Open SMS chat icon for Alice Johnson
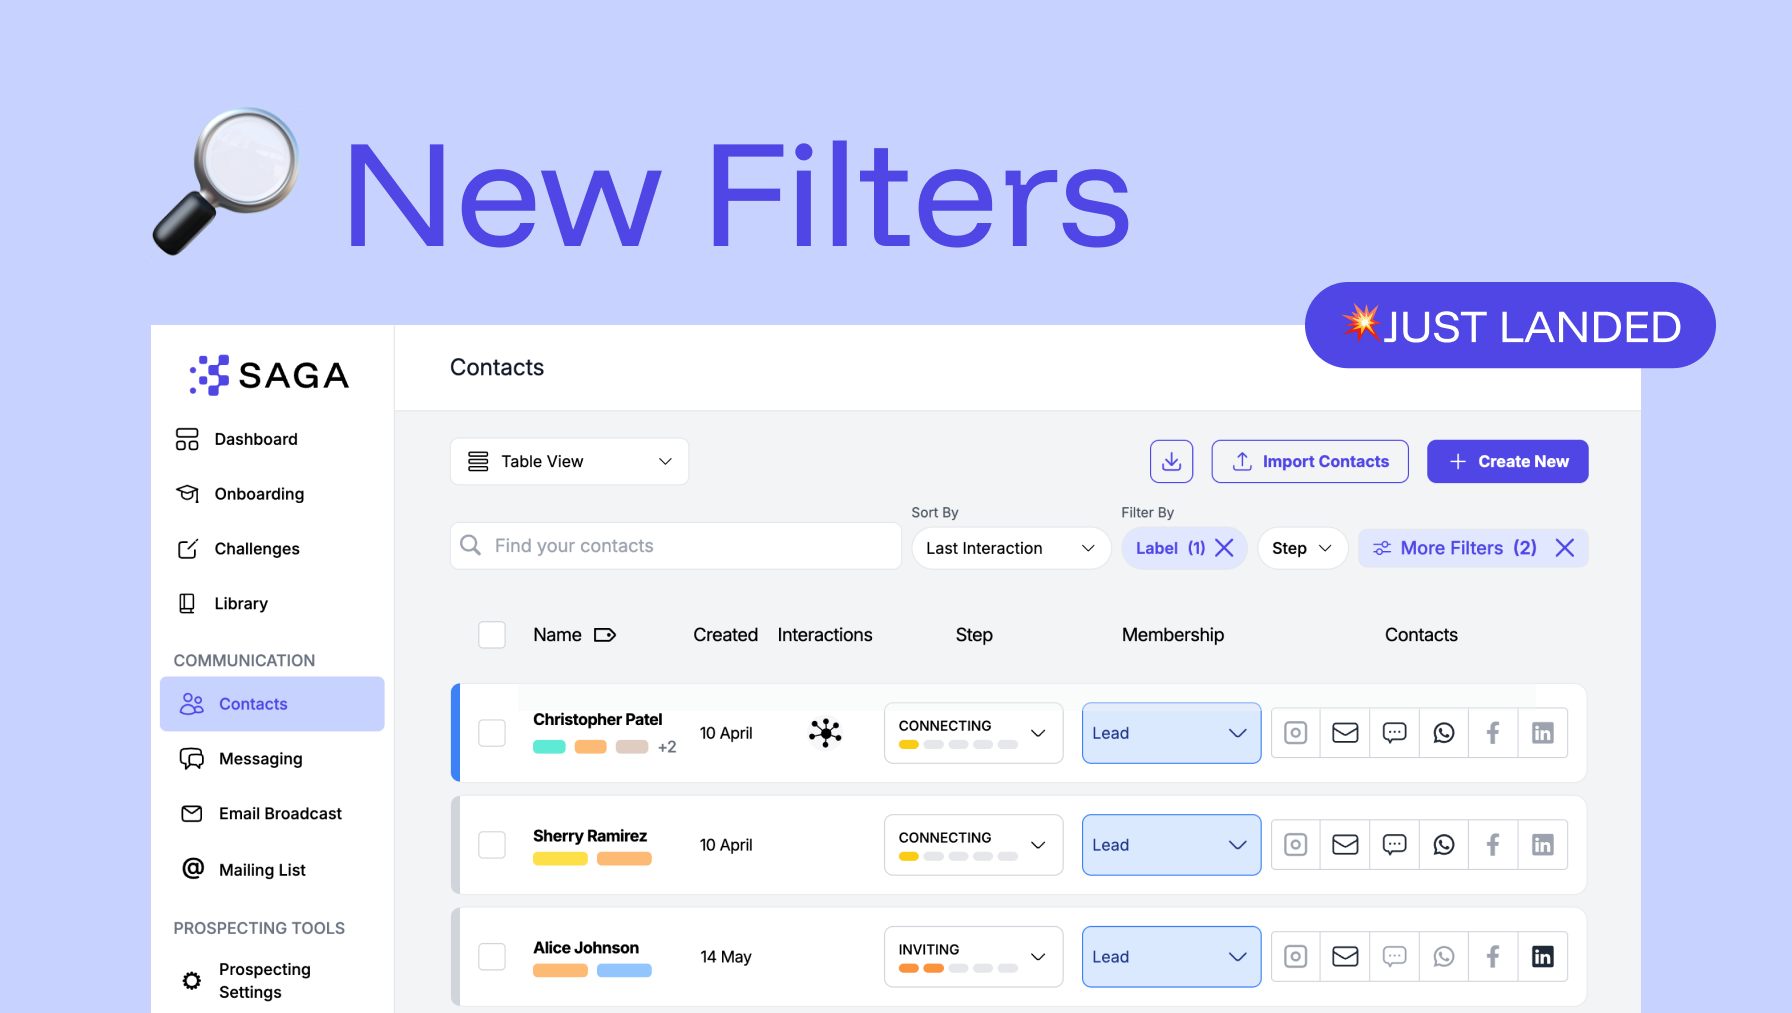Viewport: 1792px width, 1013px height. click(1394, 957)
